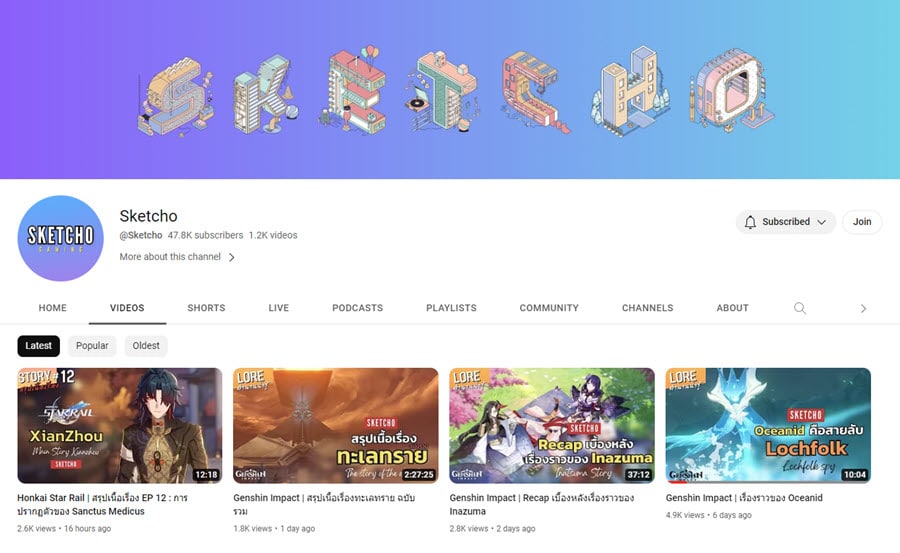The height and width of the screenshot is (553, 900).
Task: Click the Sketcho channel name heading
Action: click(x=148, y=216)
